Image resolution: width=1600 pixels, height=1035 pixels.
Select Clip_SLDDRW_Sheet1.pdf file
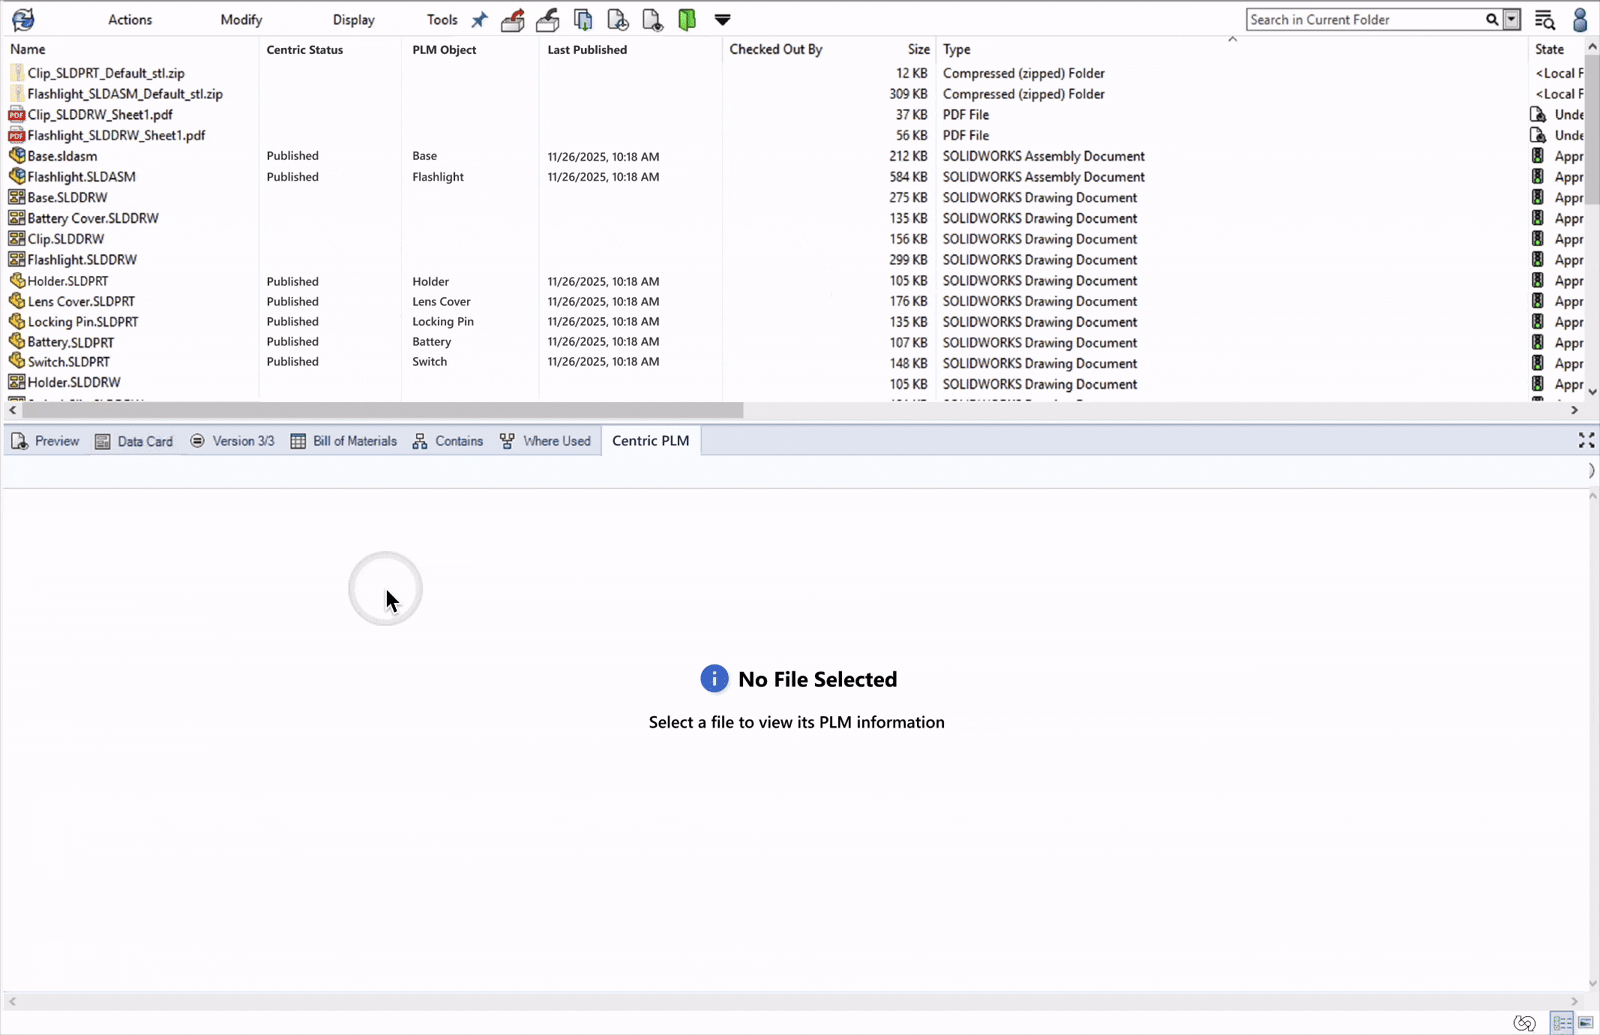[x=100, y=115]
